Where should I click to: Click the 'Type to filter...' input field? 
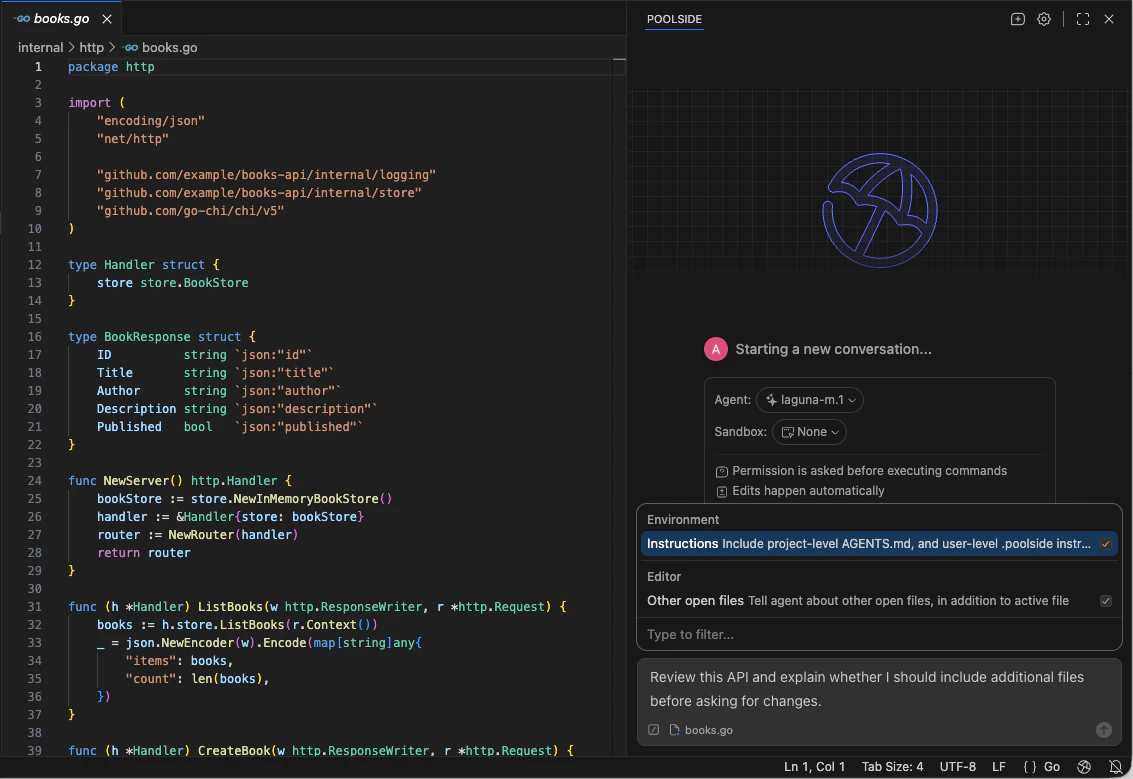pos(879,634)
